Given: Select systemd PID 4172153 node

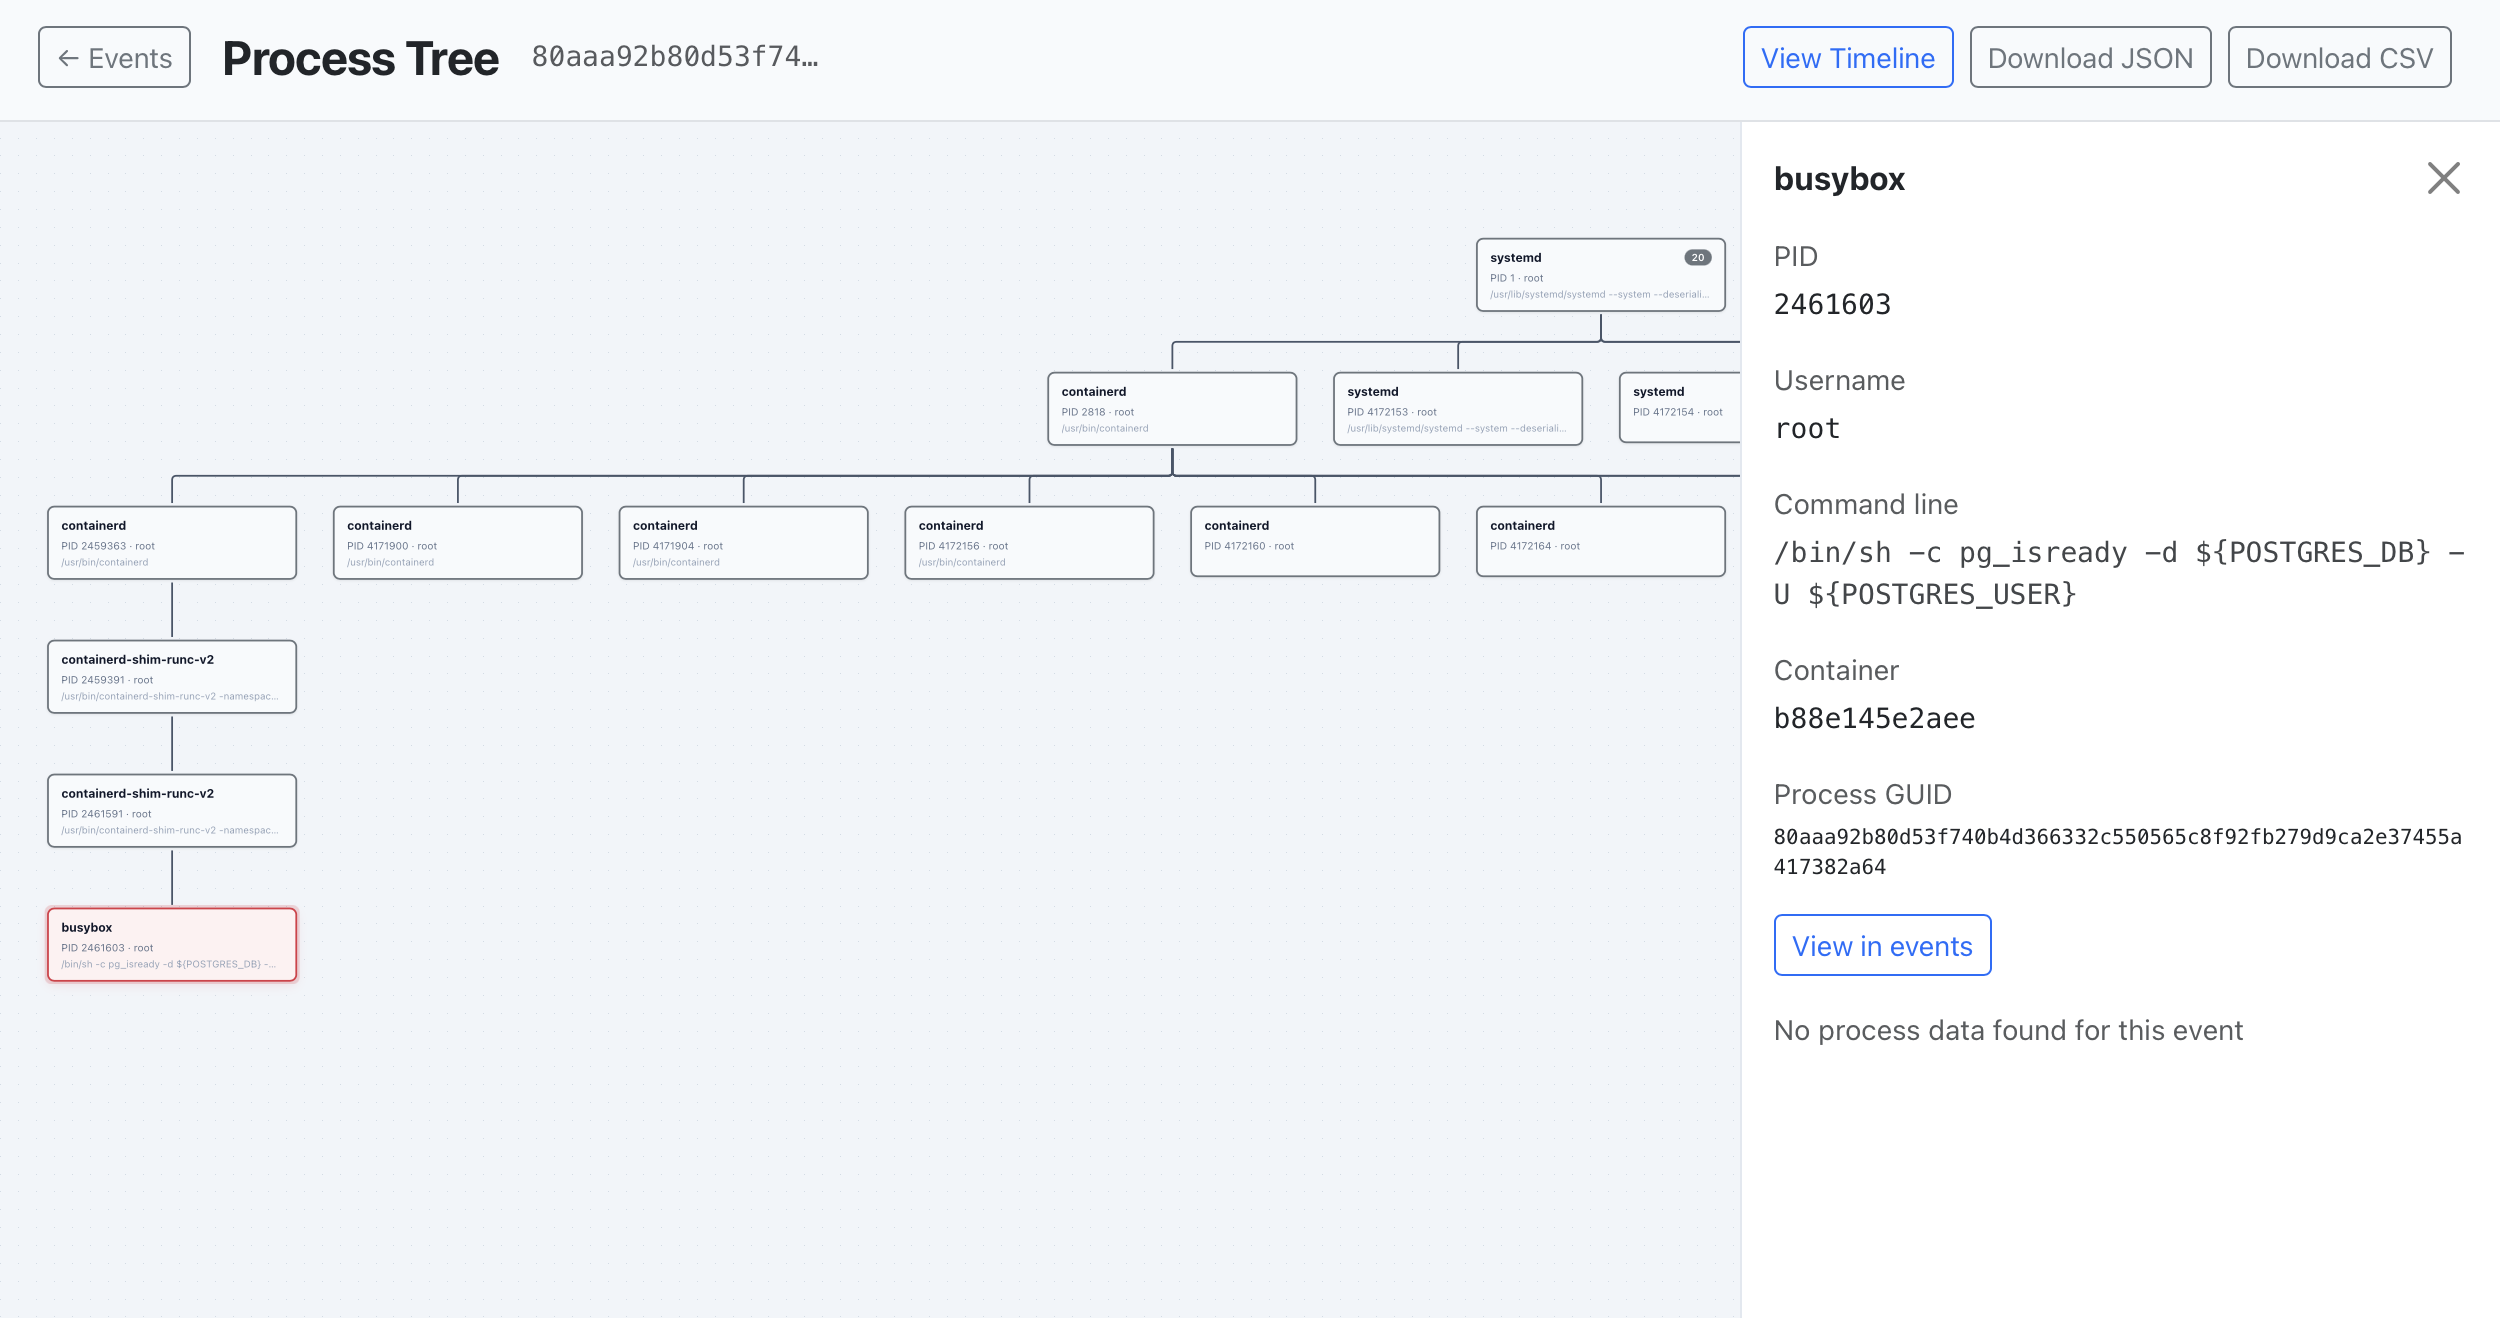Looking at the screenshot, I should (x=1457, y=409).
